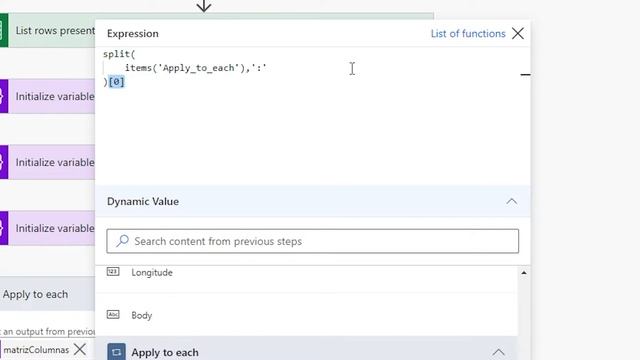Click the scroll up arrow in dynamic list

[524, 273]
